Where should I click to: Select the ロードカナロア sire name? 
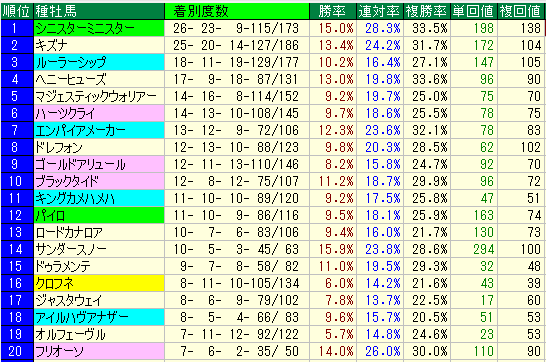click(x=69, y=232)
